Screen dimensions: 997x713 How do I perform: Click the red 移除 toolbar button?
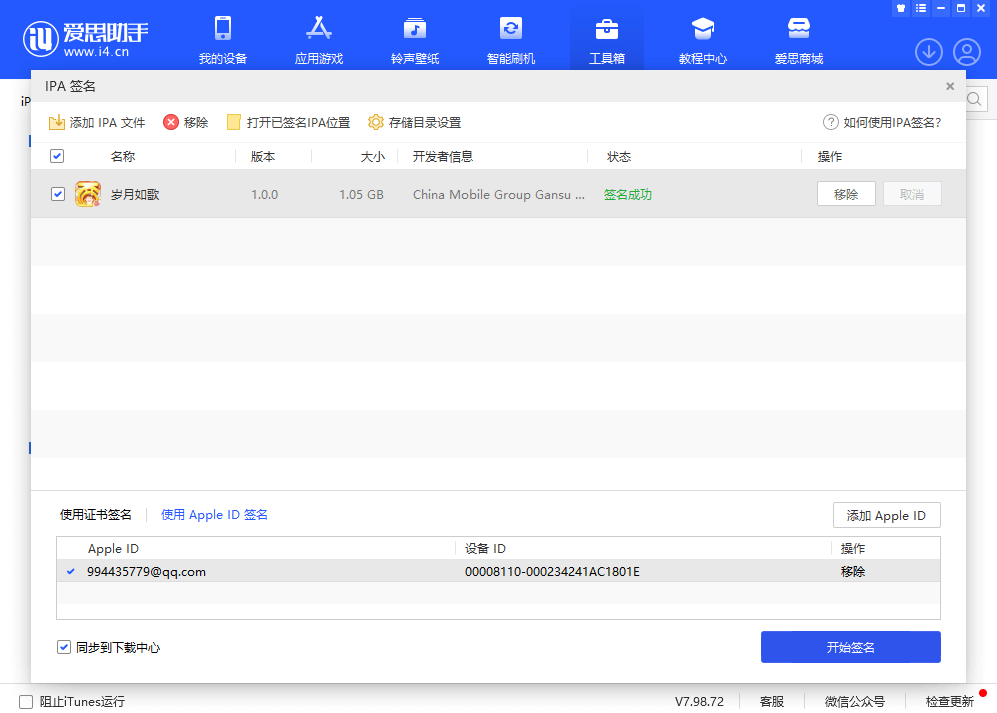tap(186, 122)
